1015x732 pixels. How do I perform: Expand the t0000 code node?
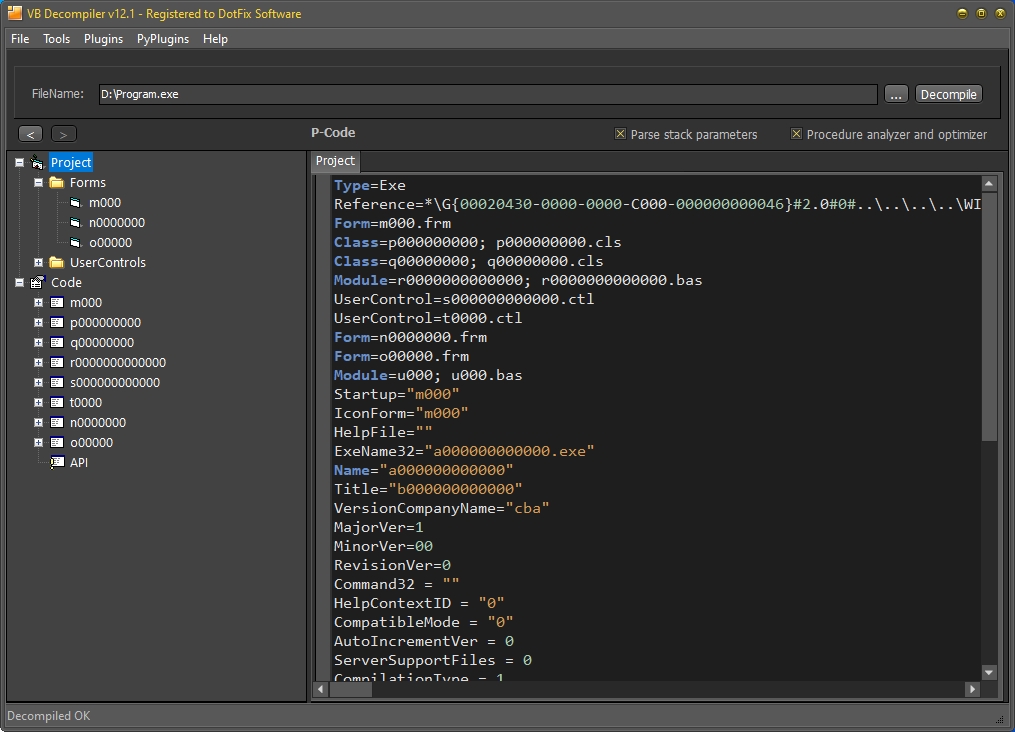click(x=38, y=403)
